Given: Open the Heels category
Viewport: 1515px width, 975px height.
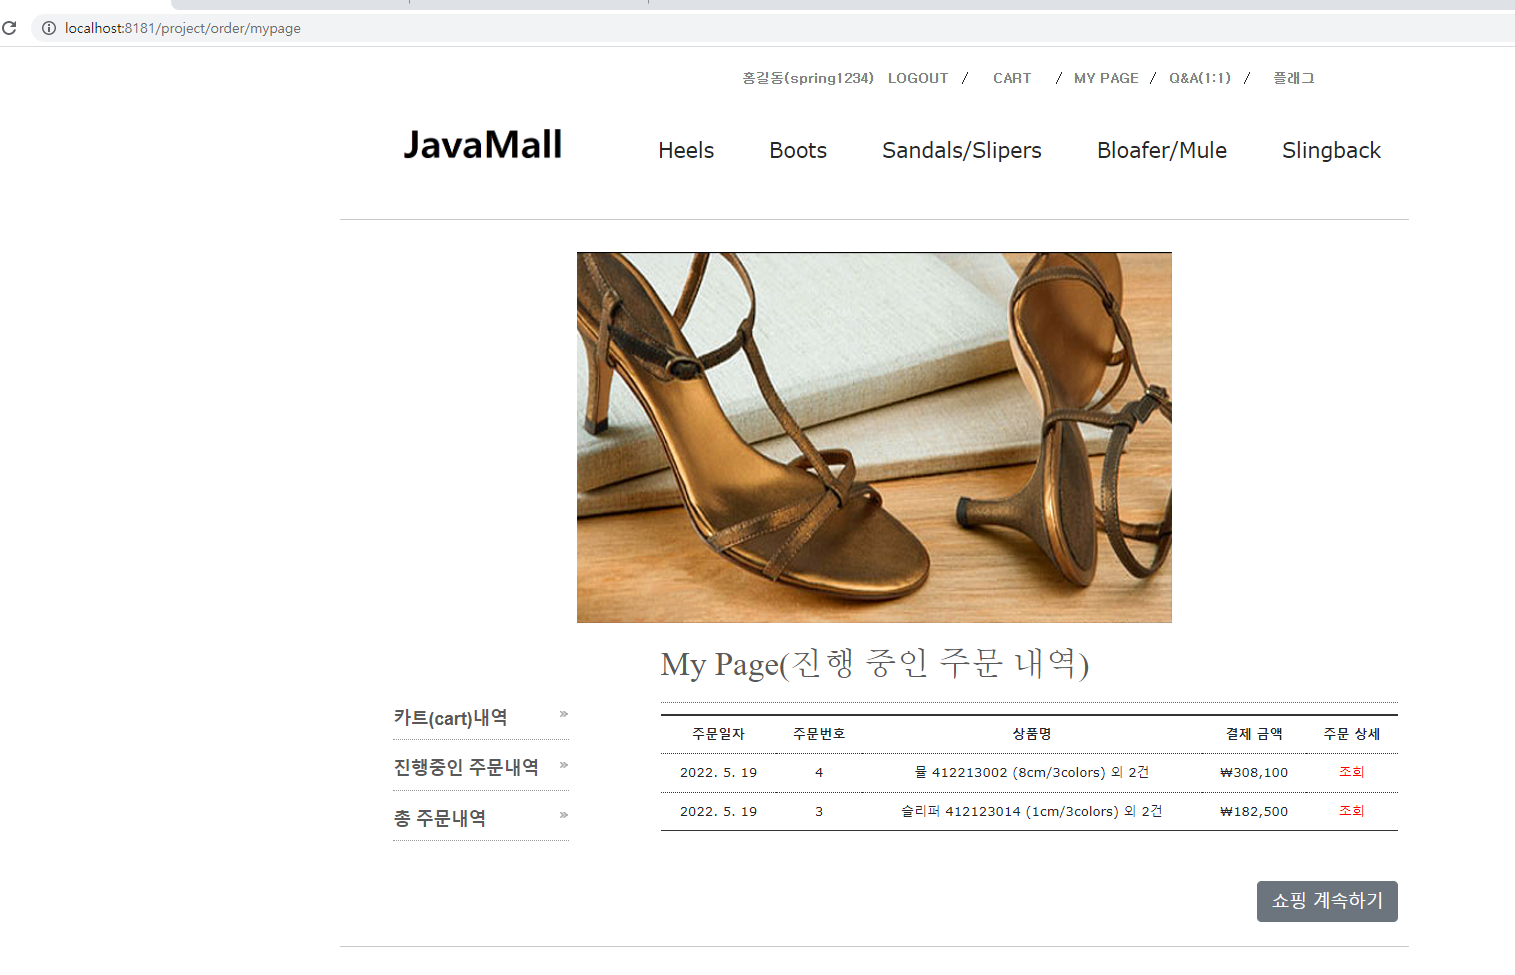Looking at the screenshot, I should [x=686, y=150].
